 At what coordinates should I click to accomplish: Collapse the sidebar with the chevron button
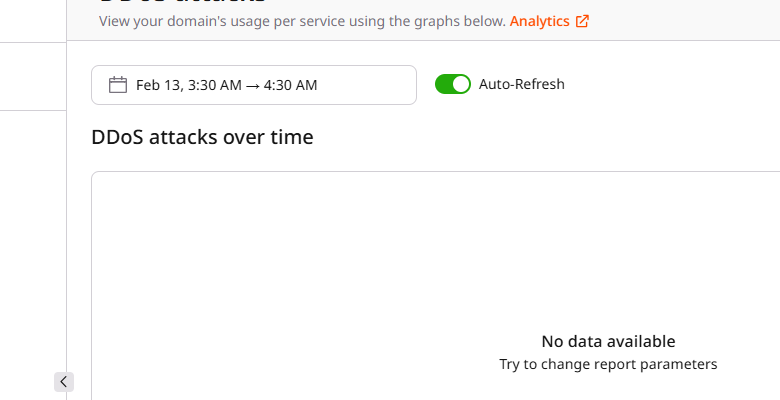click(64, 381)
